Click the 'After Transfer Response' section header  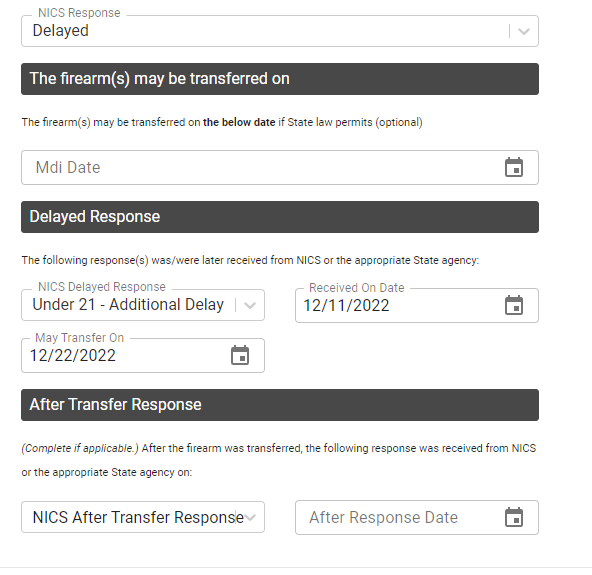(280, 405)
